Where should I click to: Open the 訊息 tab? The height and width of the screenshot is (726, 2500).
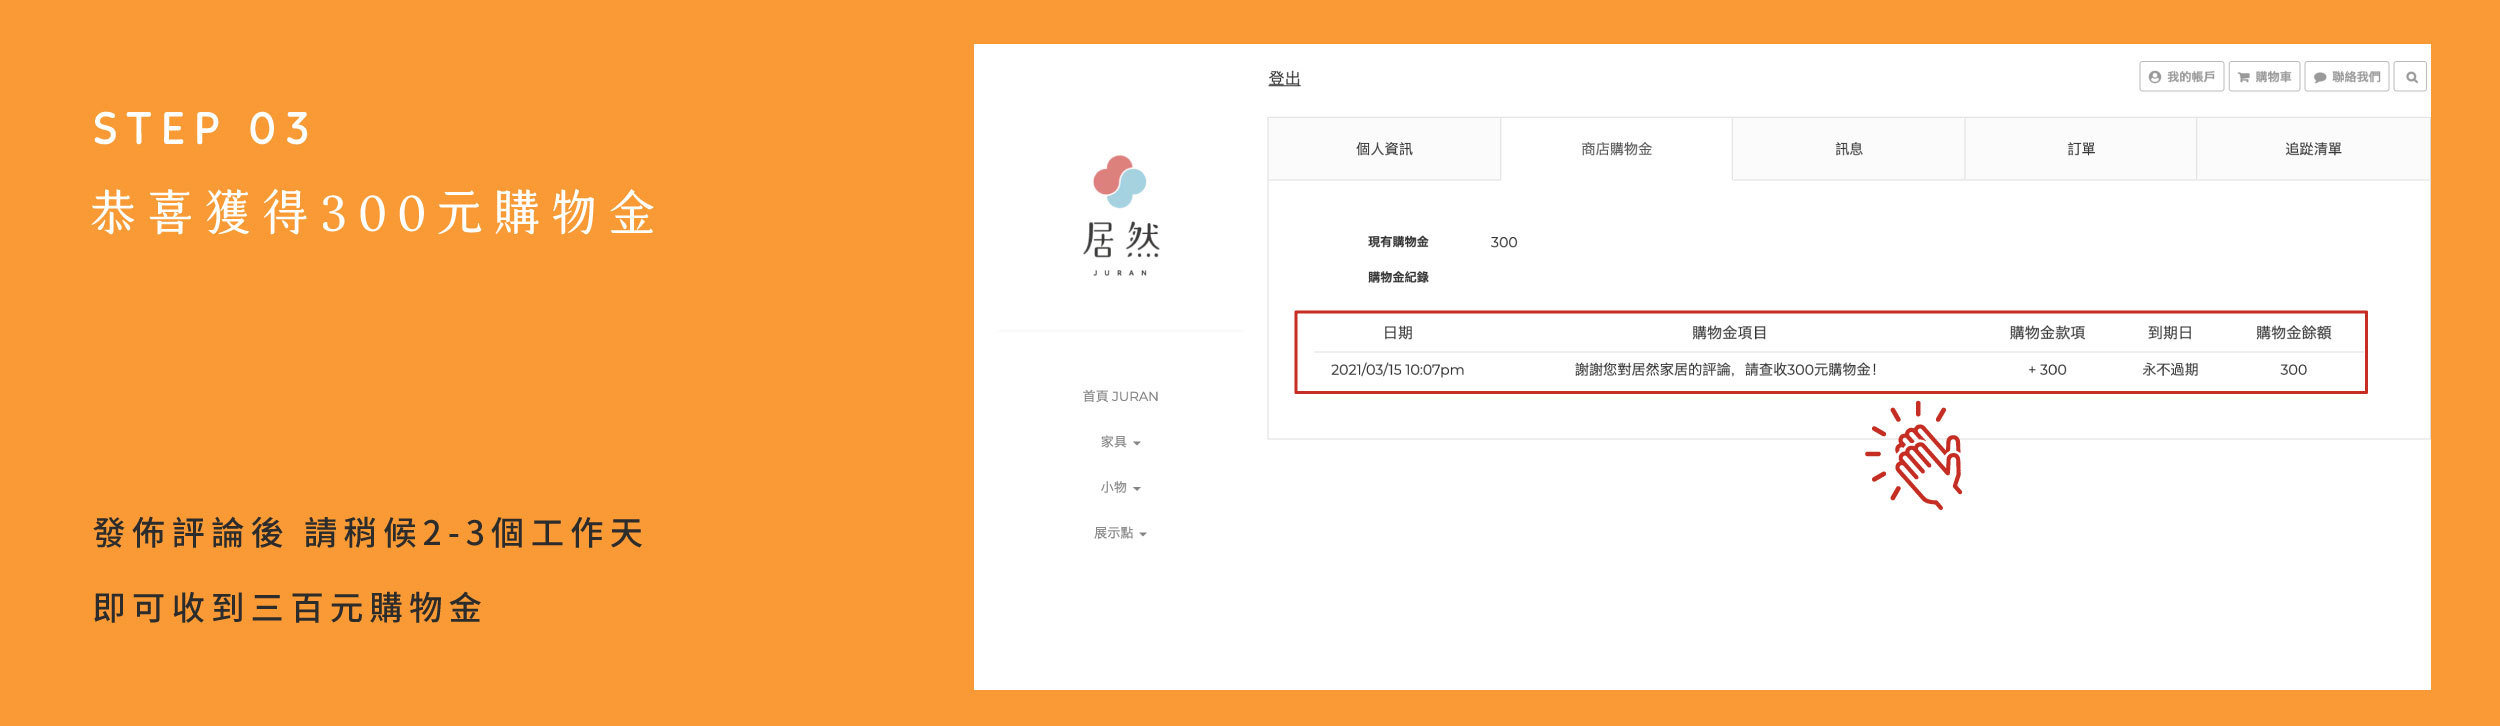coord(1849,149)
